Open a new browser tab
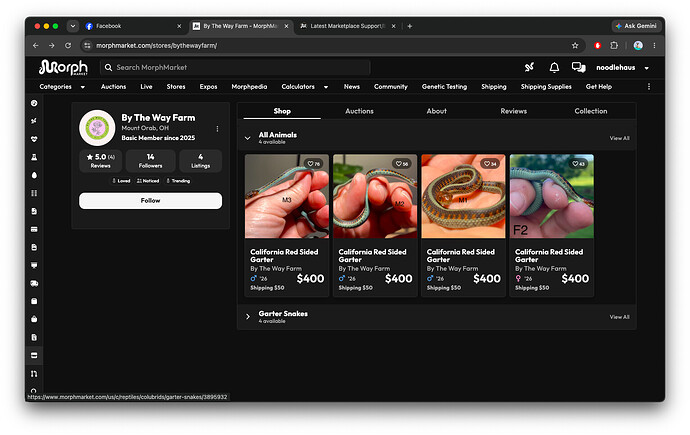This screenshot has height=435, width=690. 409,26
